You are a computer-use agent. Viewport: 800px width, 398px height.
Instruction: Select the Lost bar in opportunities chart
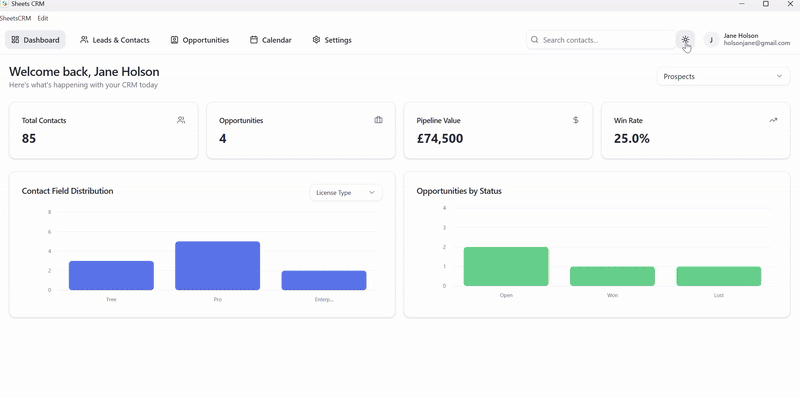[719, 276]
